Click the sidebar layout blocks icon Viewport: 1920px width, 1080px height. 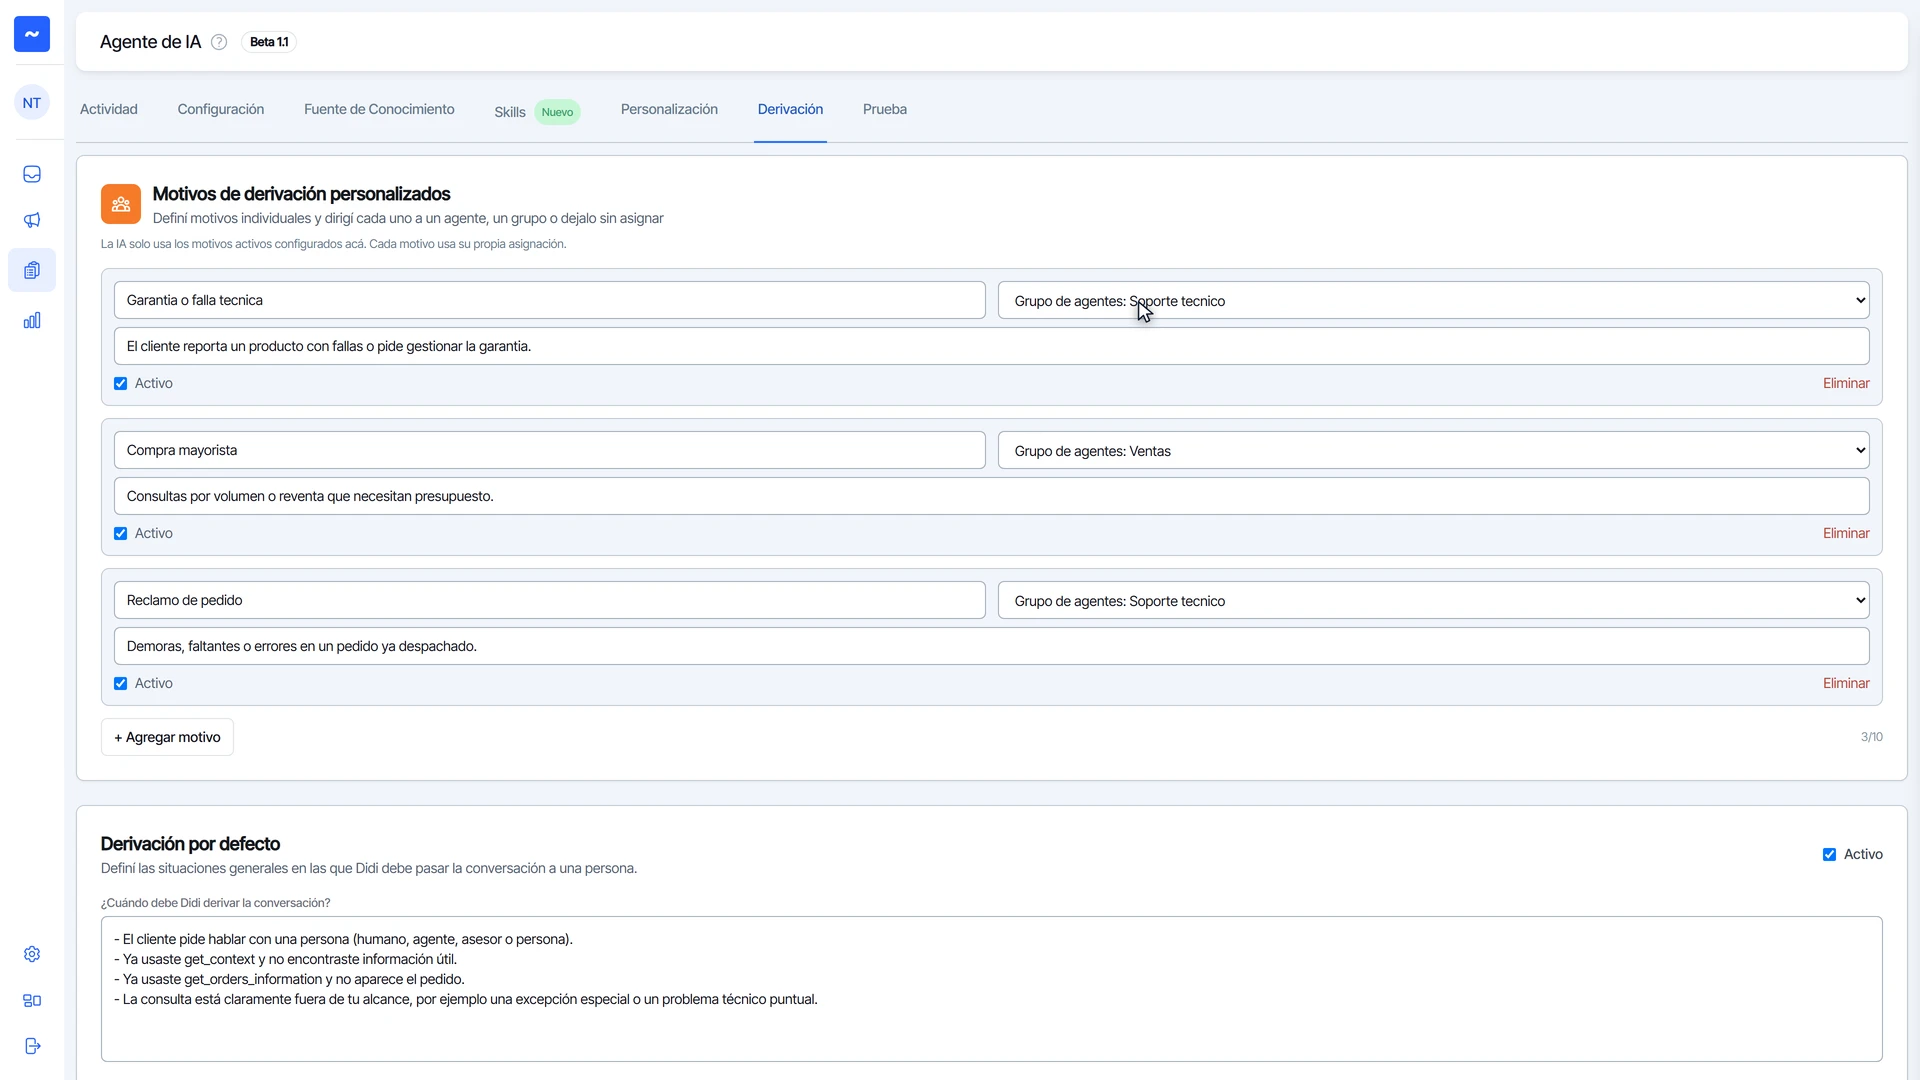click(32, 1000)
